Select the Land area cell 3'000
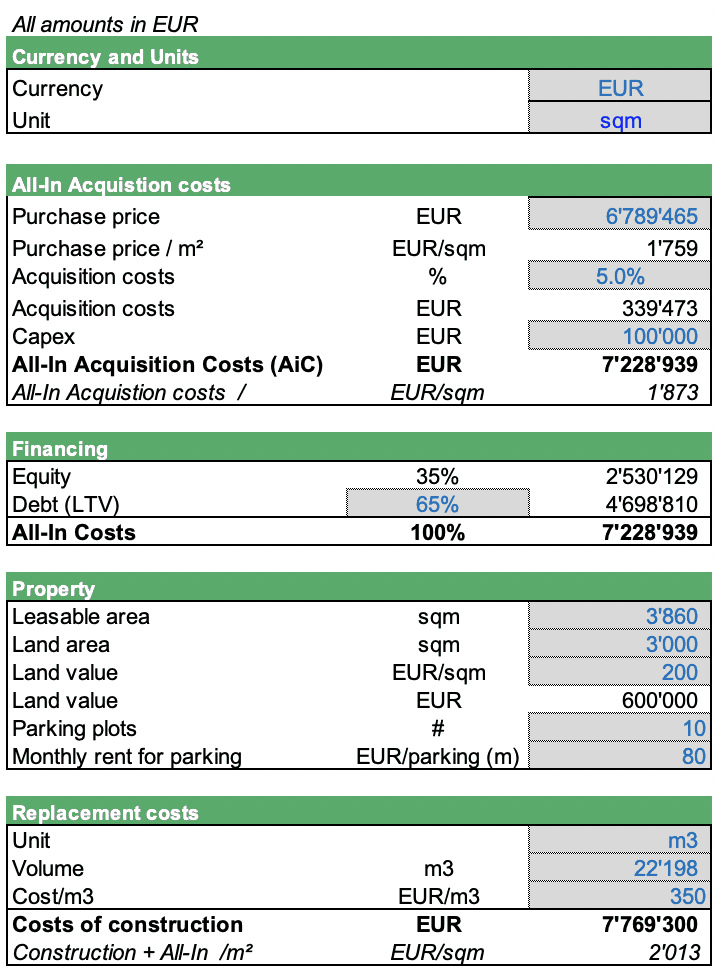The image size is (714, 970). (619, 644)
